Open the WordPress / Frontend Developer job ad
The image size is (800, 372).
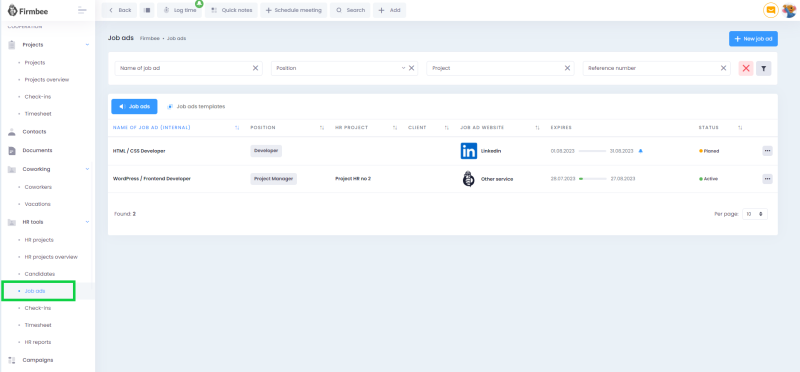click(152, 179)
